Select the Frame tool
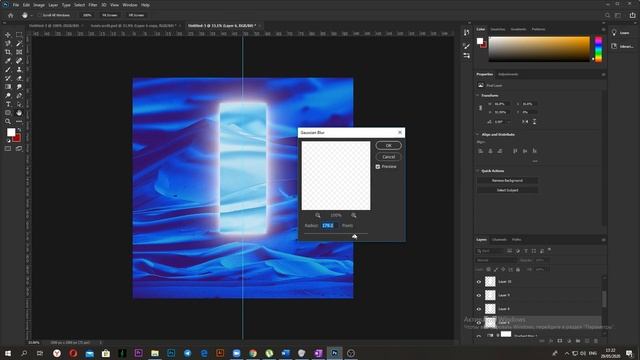The image size is (640, 360). pos(19,52)
